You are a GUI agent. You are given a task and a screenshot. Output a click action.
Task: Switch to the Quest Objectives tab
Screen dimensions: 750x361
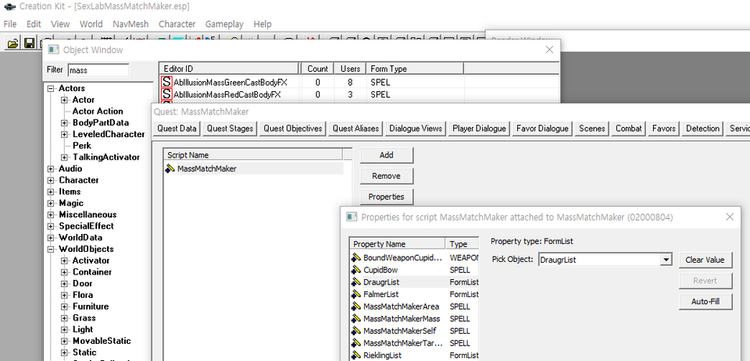(293, 128)
